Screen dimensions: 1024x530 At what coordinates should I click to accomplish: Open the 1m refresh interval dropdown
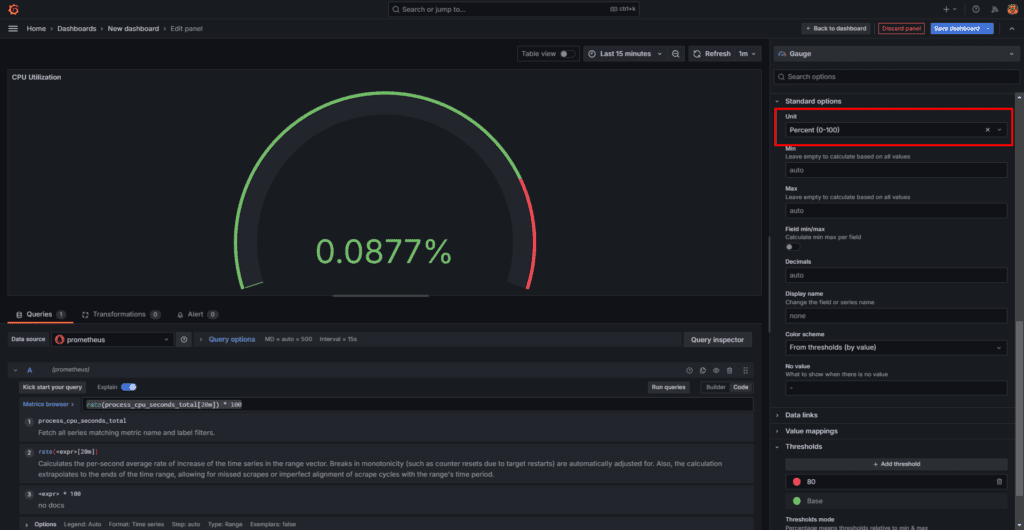tap(747, 54)
